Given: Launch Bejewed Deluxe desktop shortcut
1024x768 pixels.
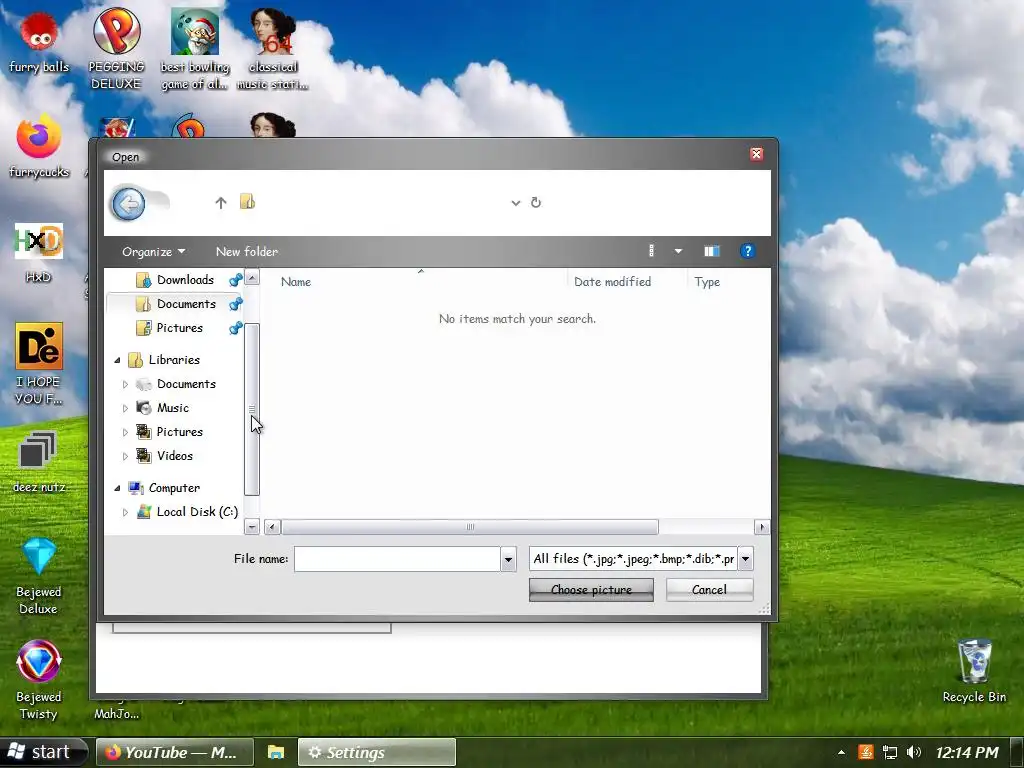Looking at the screenshot, I should 39,576.
